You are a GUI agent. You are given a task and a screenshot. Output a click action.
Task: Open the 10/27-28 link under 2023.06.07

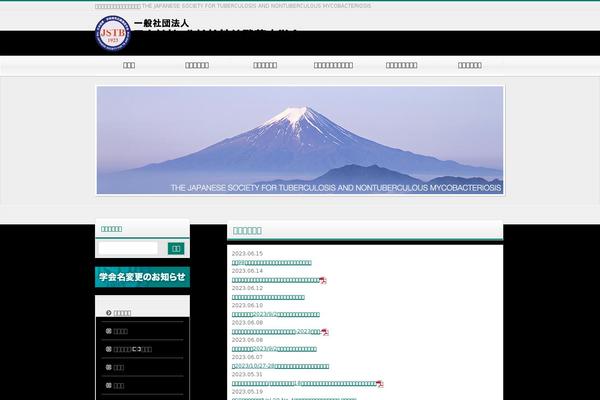coord(280,366)
